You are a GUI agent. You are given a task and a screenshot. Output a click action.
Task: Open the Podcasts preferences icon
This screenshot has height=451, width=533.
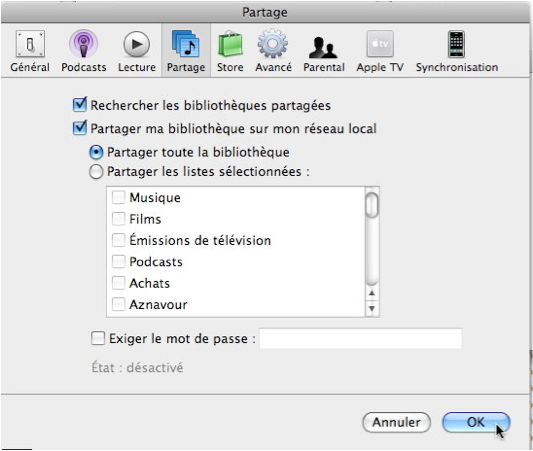coord(84,51)
